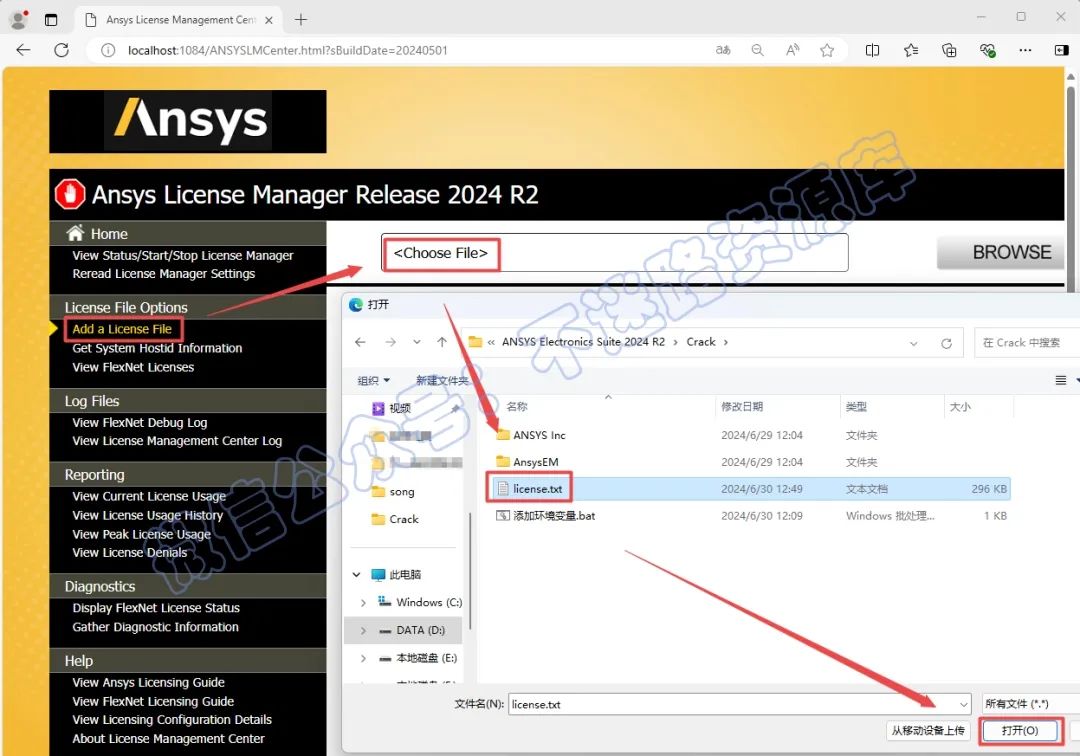This screenshot has height=756, width=1080.
Task: Click the zoom magnifier icon in address bar
Action: coord(758,50)
